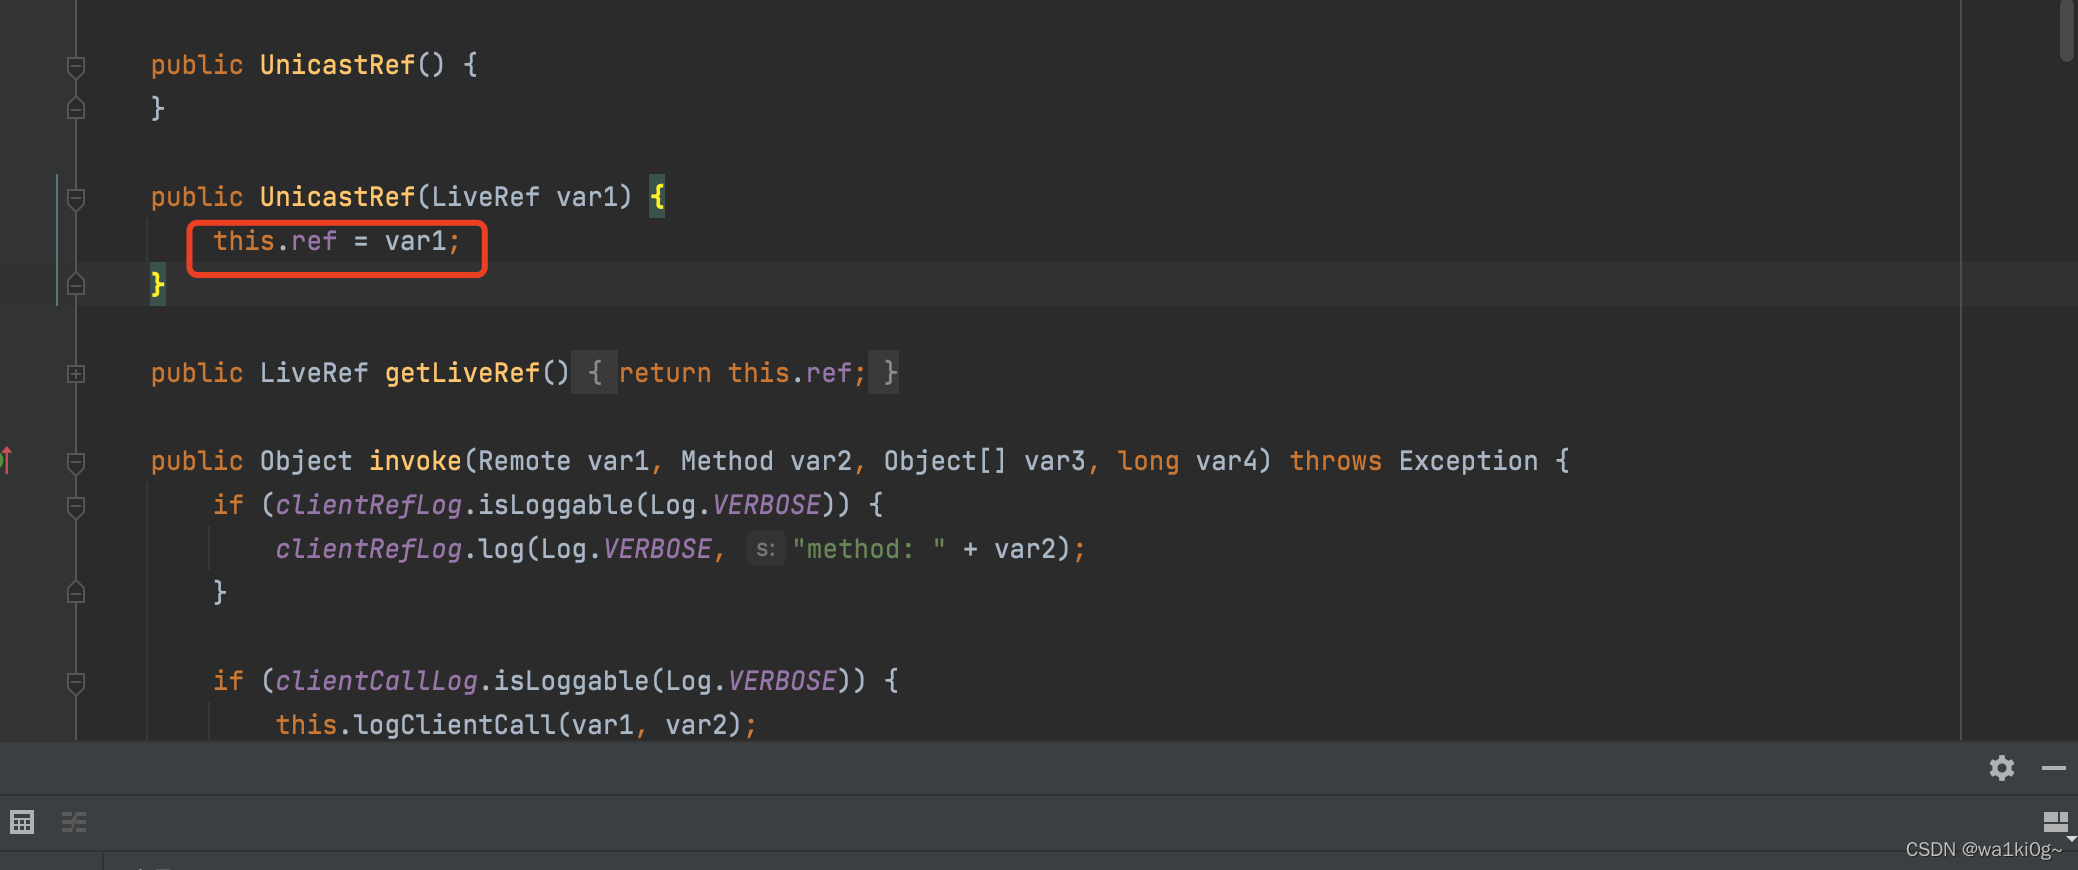Screen dimensions: 2078x870
Task: Click the editor vertical scrollbar thumb
Action: coord(2067,30)
